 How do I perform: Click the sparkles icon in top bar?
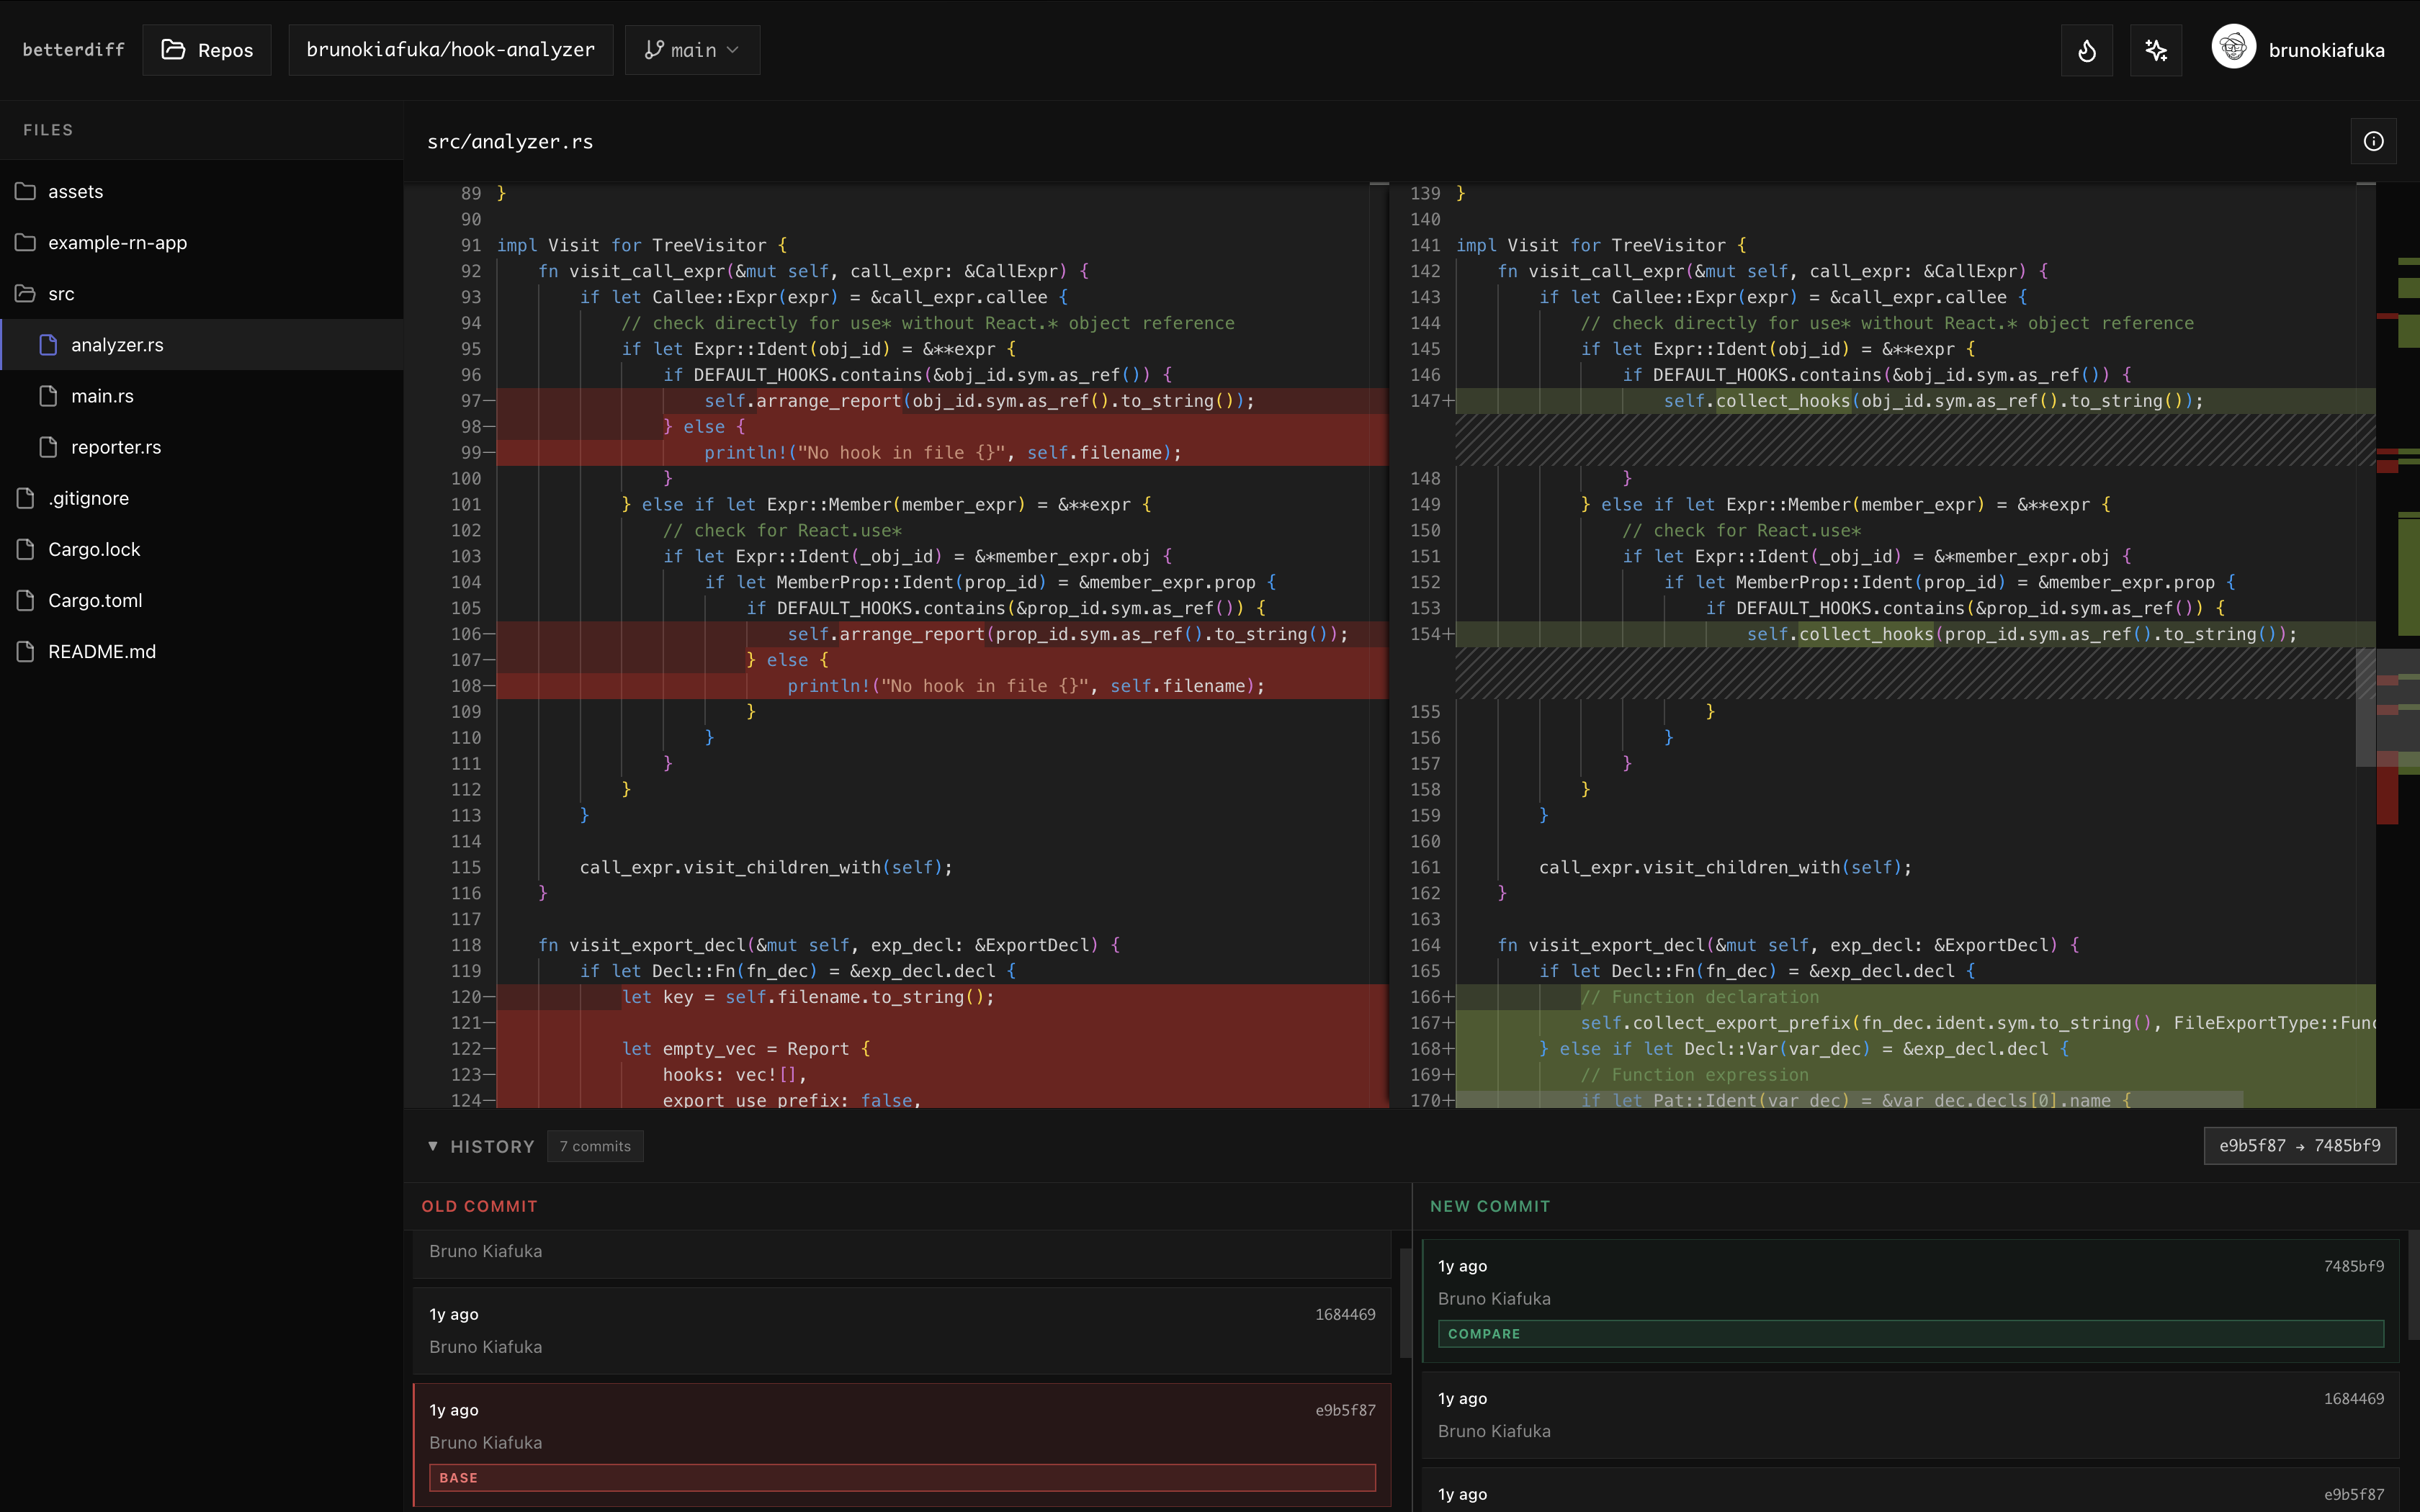tap(2155, 50)
